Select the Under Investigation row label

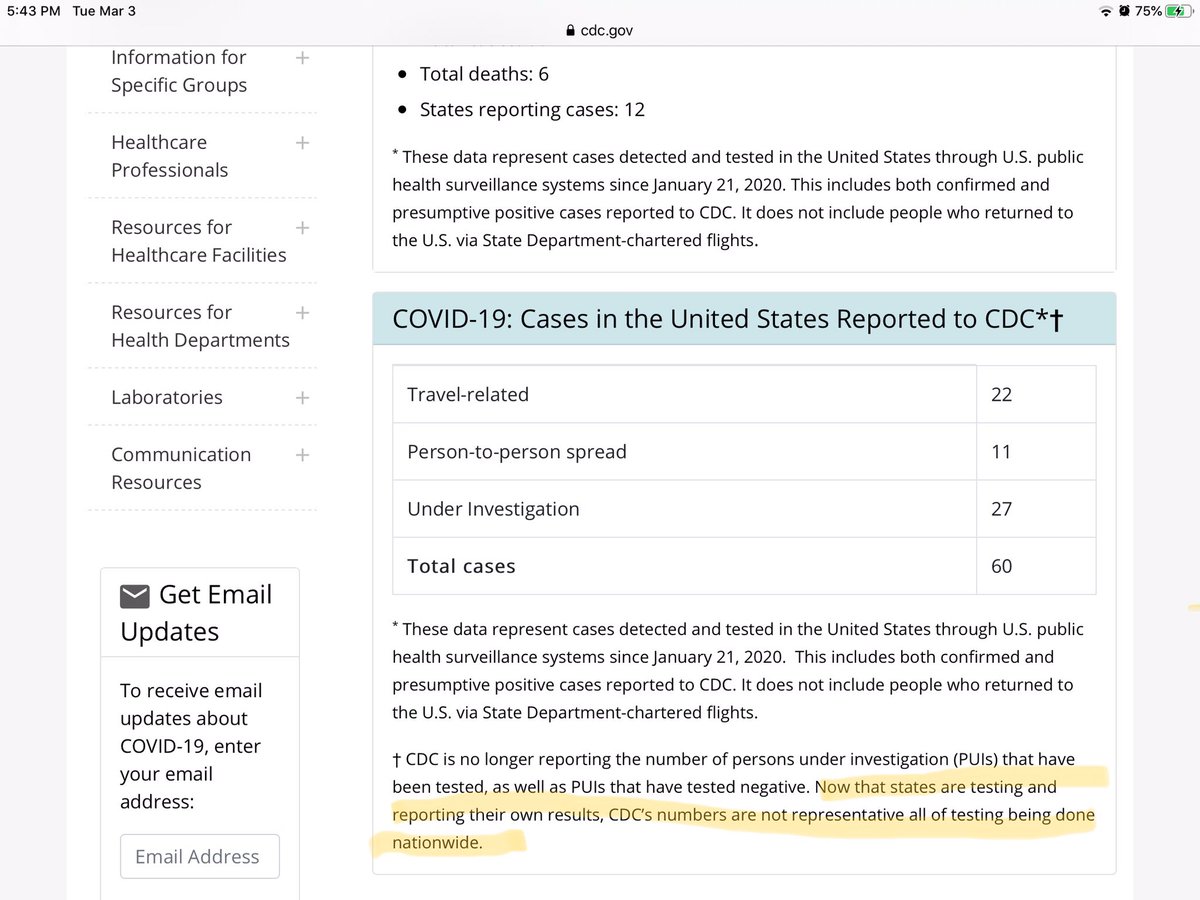(x=493, y=508)
